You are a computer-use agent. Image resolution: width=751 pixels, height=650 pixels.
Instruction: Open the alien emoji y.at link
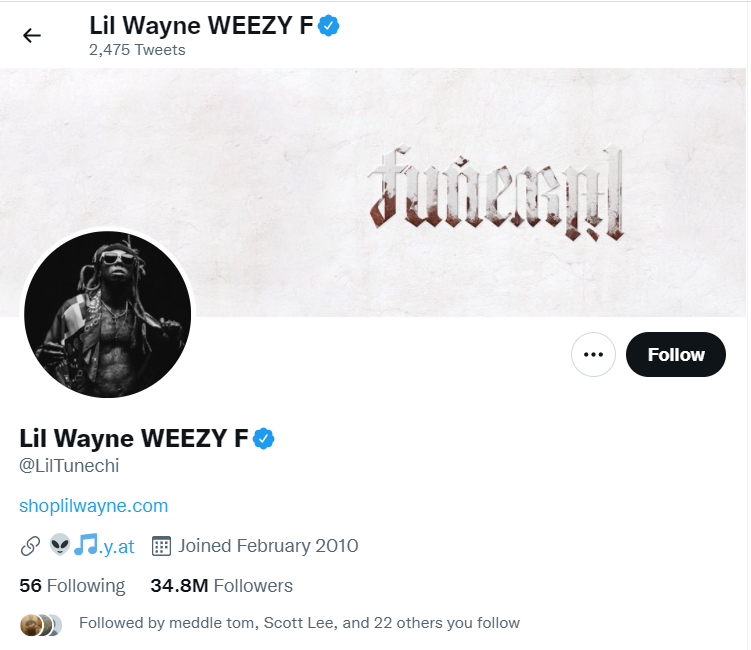tap(92, 546)
